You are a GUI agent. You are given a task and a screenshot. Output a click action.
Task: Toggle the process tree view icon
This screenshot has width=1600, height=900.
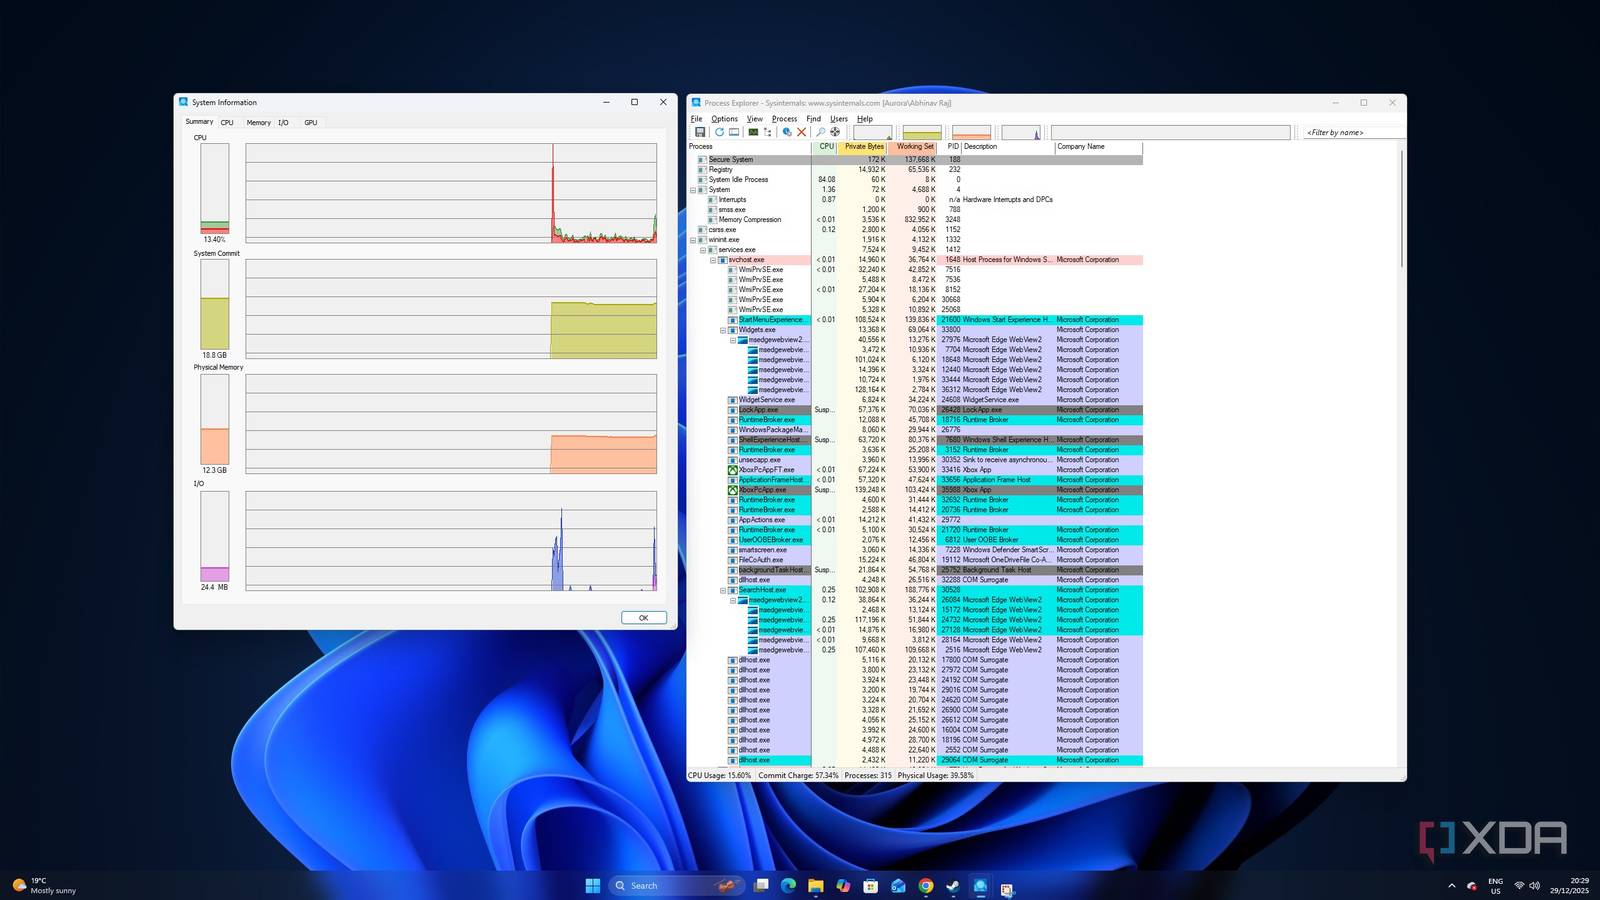[768, 132]
